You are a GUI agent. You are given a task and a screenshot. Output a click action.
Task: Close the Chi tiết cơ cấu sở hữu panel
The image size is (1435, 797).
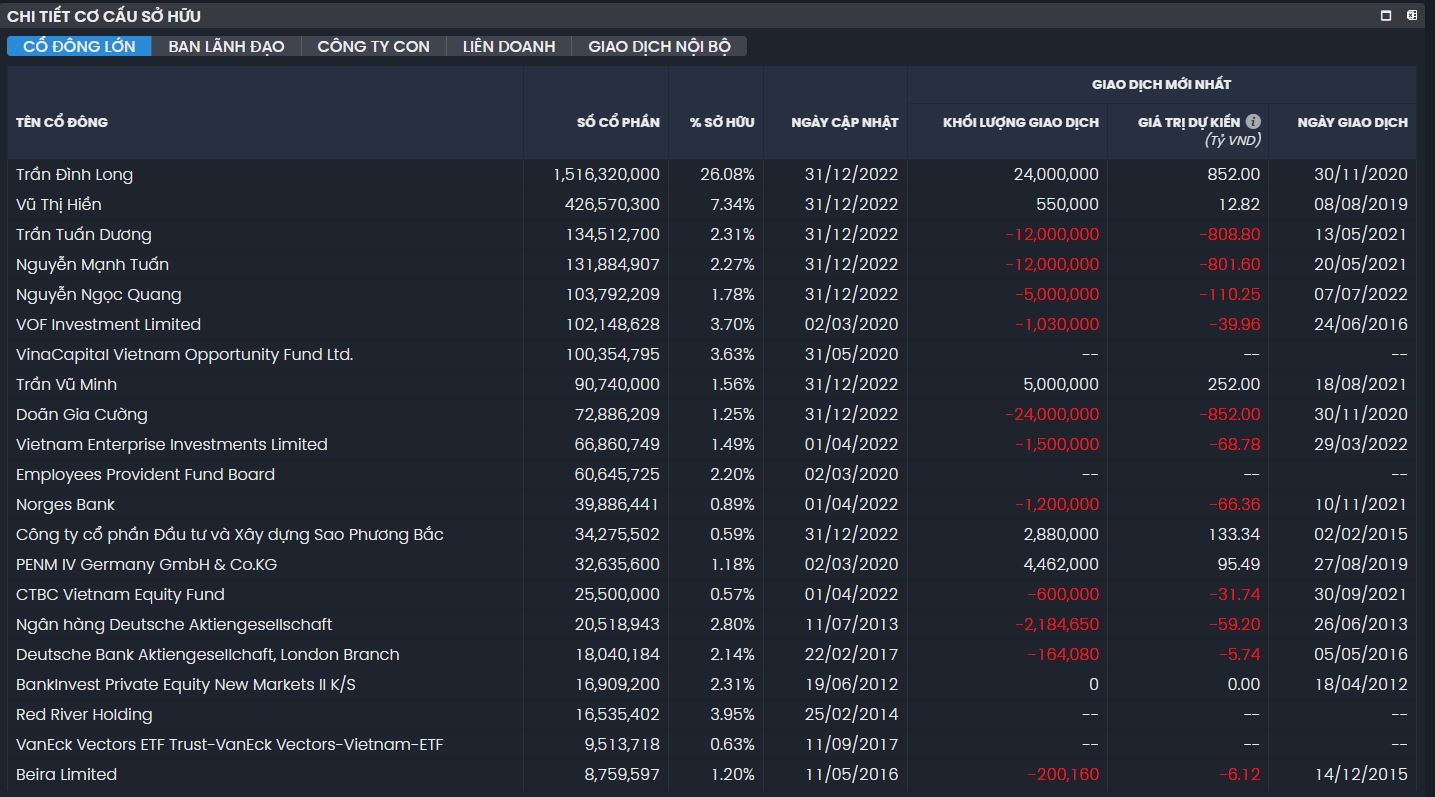[x=1412, y=15]
